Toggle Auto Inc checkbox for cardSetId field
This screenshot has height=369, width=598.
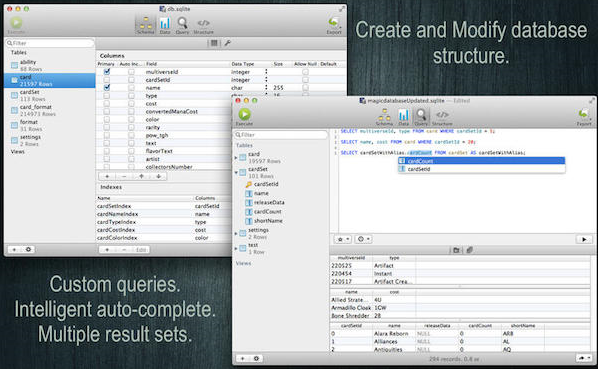pos(131,80)
